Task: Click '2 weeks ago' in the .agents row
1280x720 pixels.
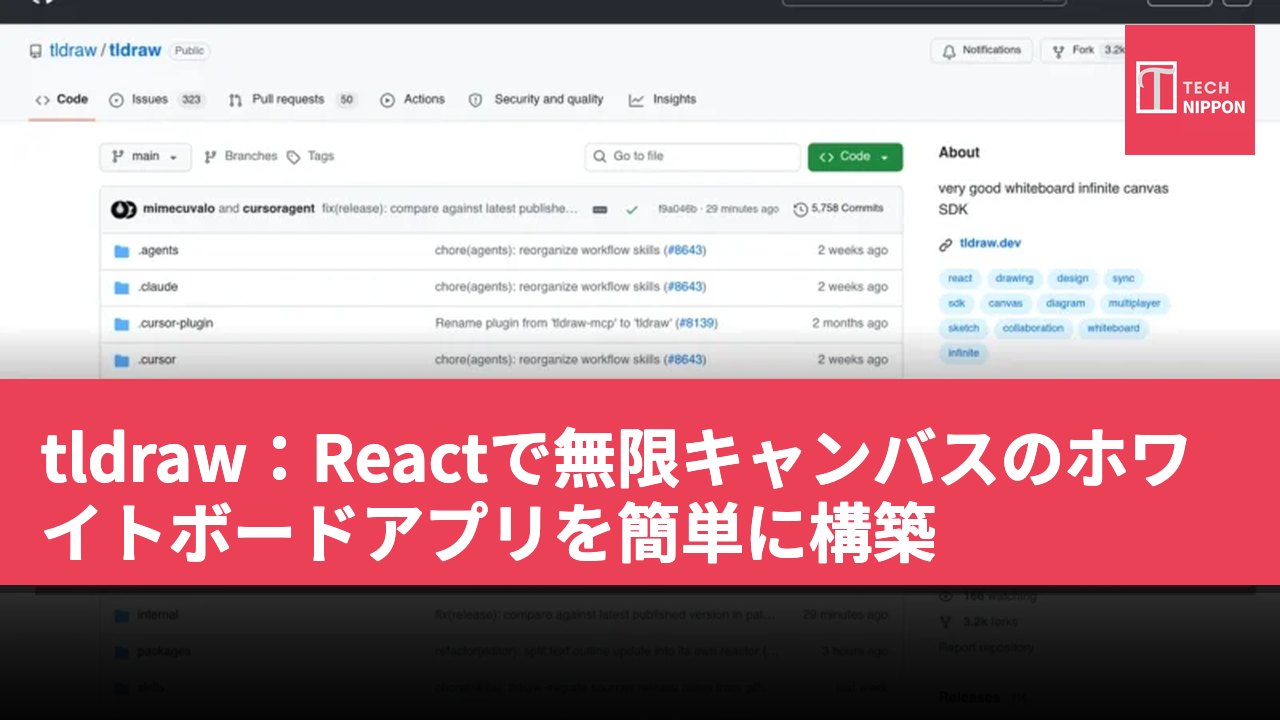Action: (853, 251)
